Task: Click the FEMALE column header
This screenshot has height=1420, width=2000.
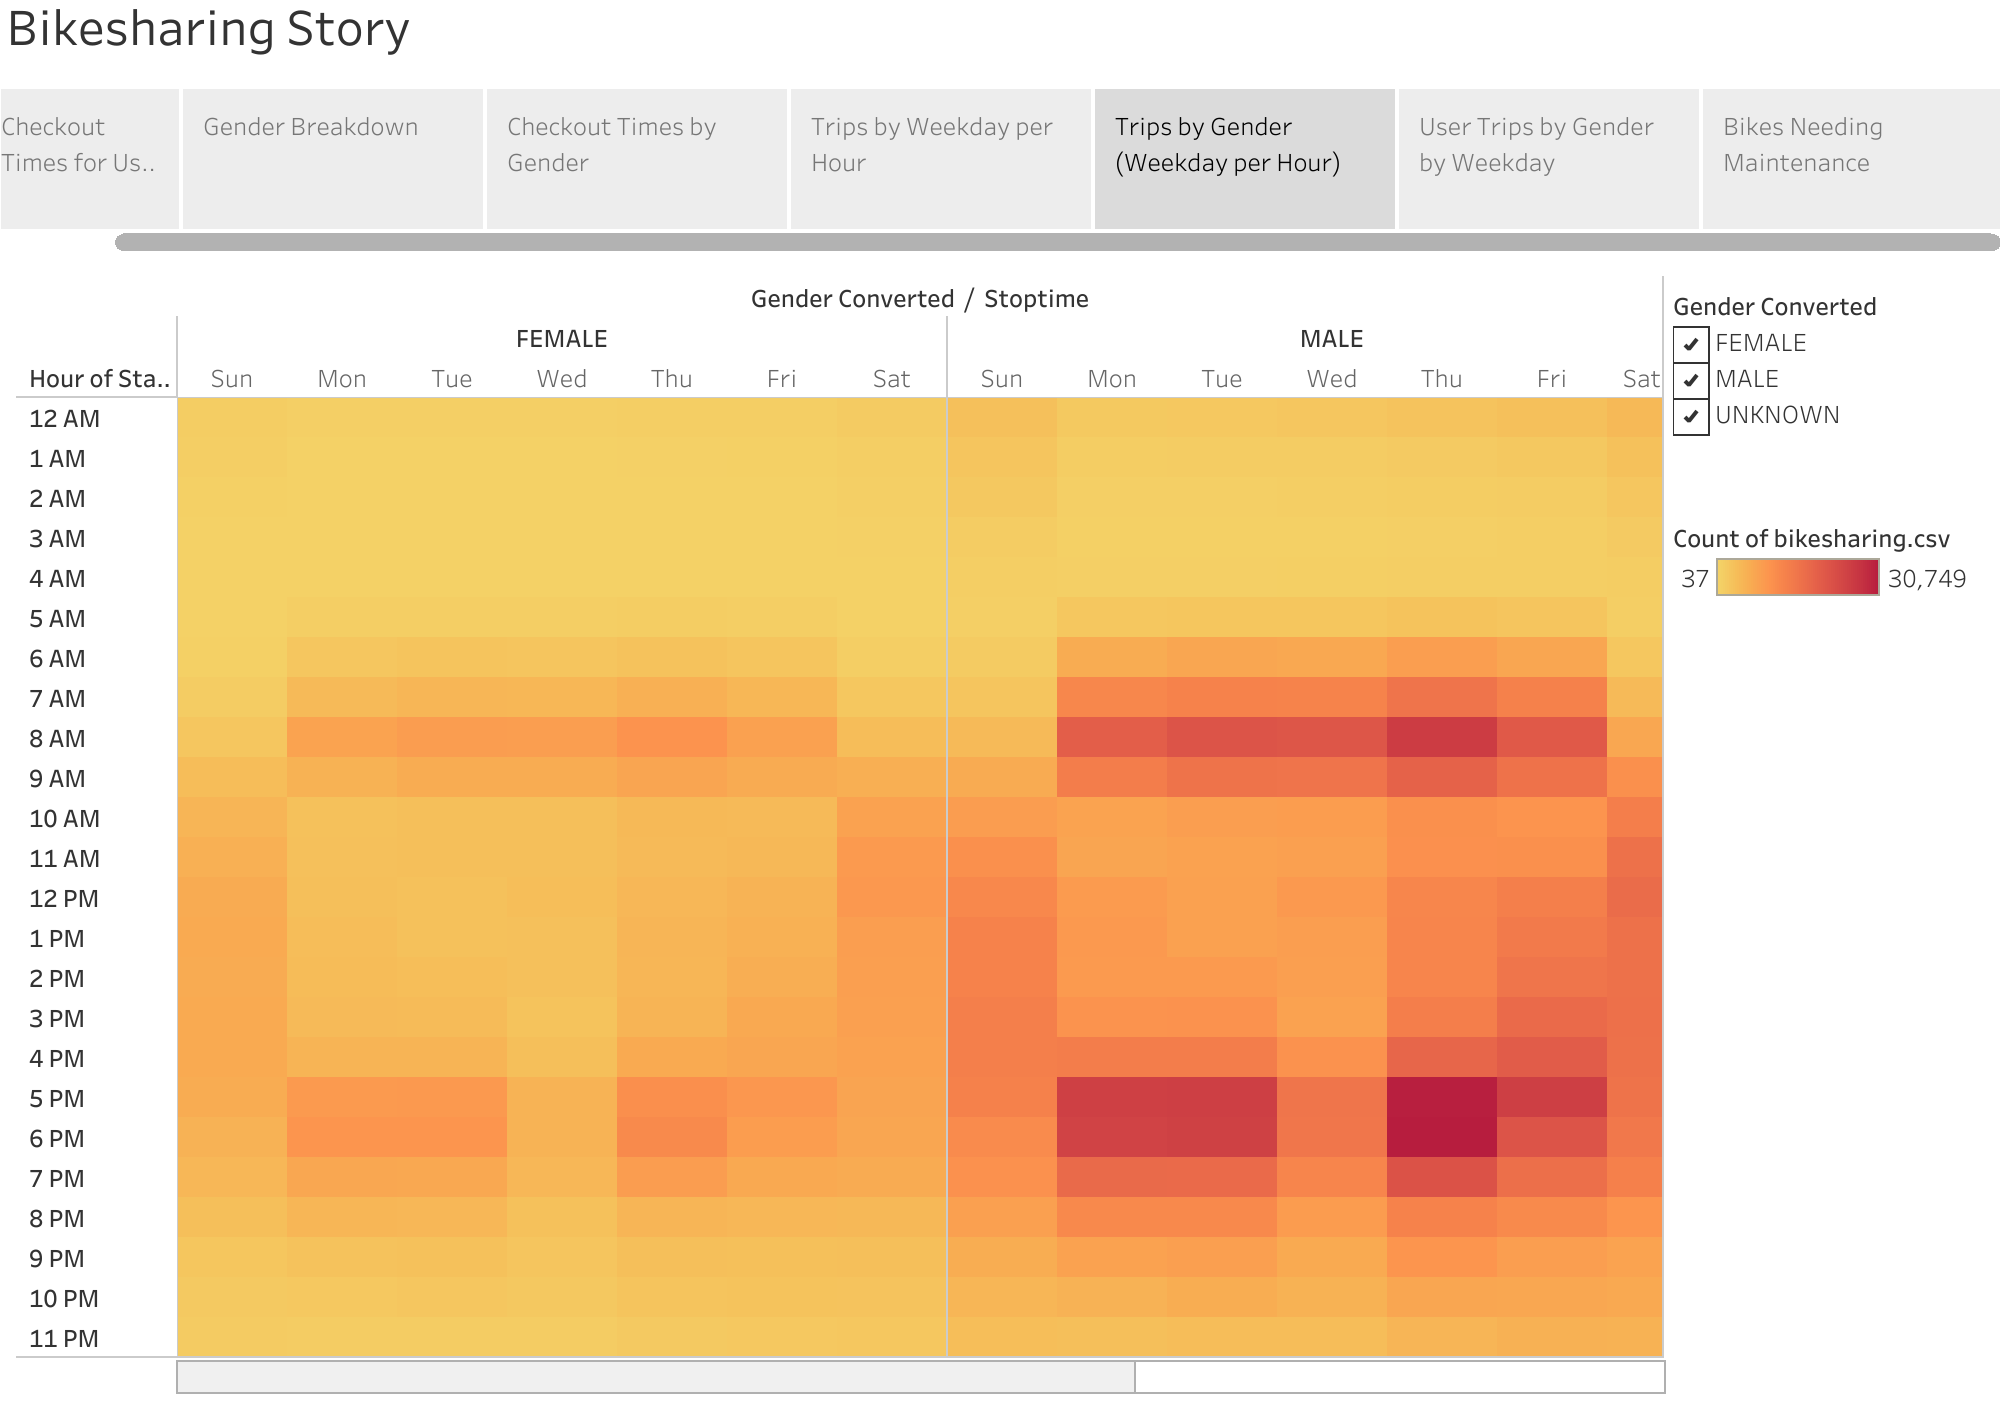Action: tap(561, 339)
